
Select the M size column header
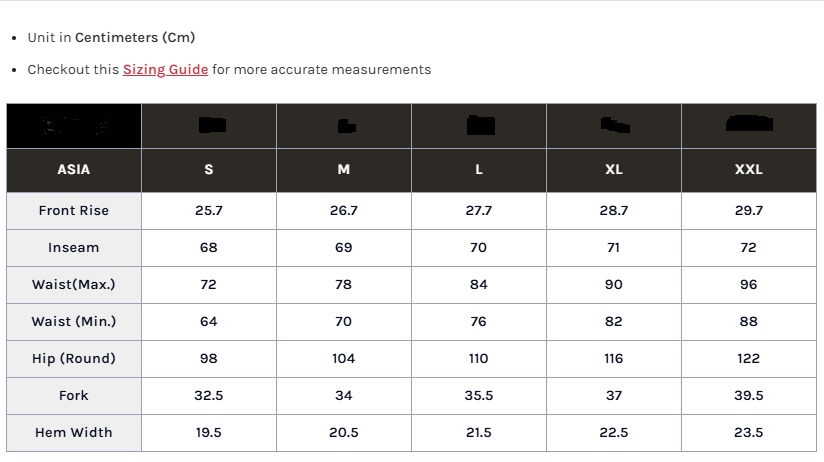tap(344, 170)
